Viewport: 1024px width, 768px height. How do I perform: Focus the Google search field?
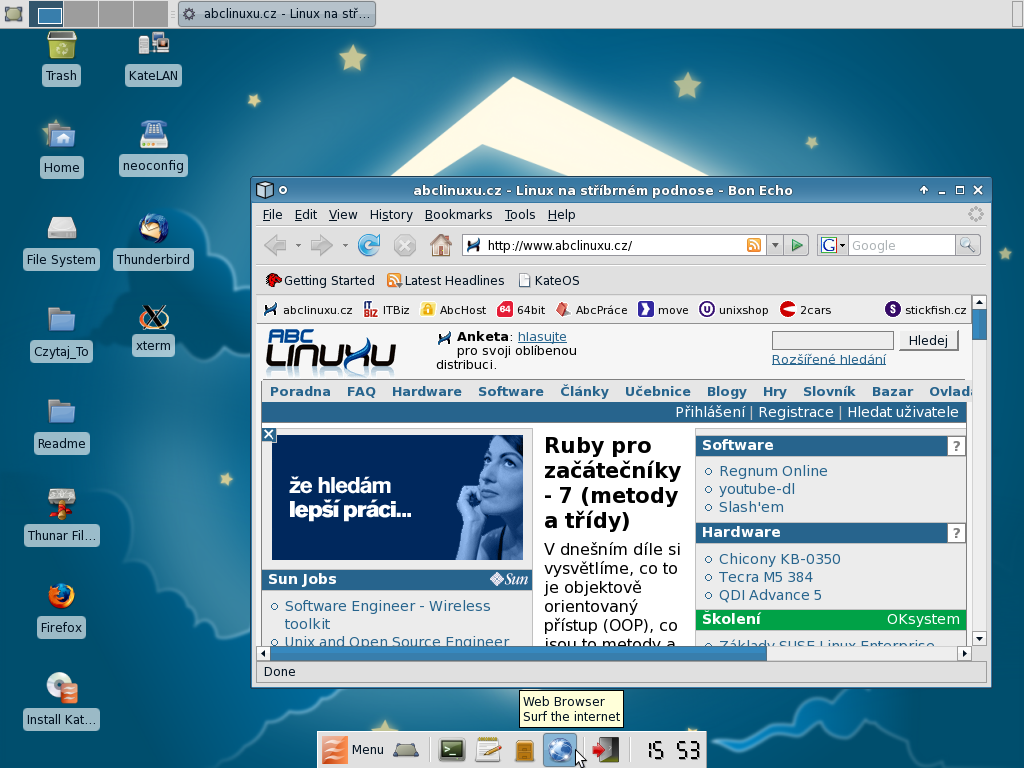tap(901, 246)
